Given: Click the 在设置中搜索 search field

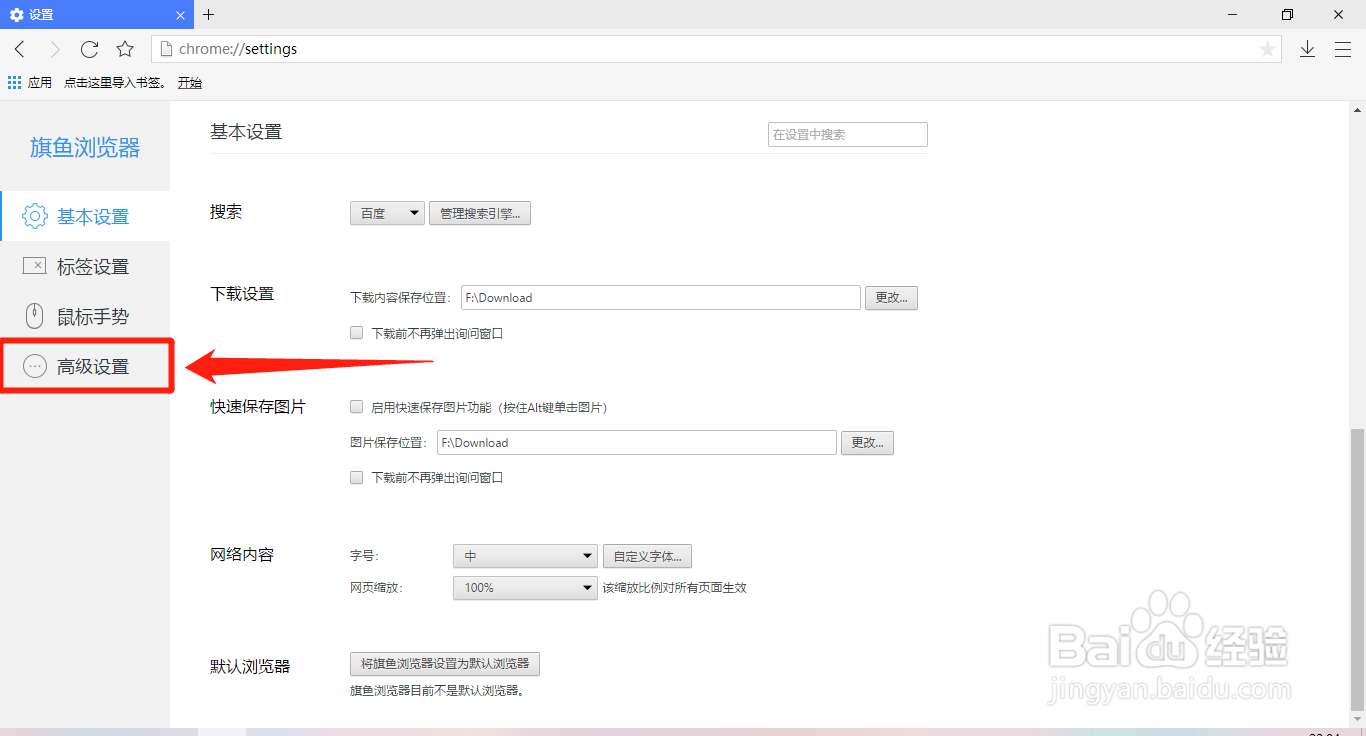Looking at the screenshot, I should pos(848,134).
